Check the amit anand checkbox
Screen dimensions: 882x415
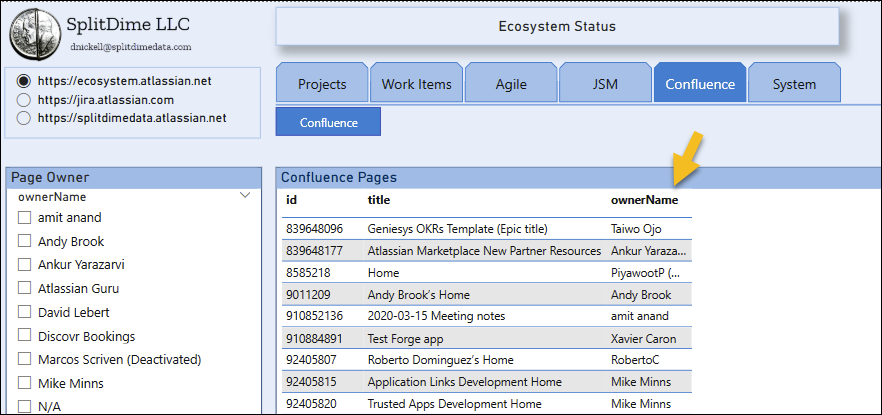click(25, 218)
